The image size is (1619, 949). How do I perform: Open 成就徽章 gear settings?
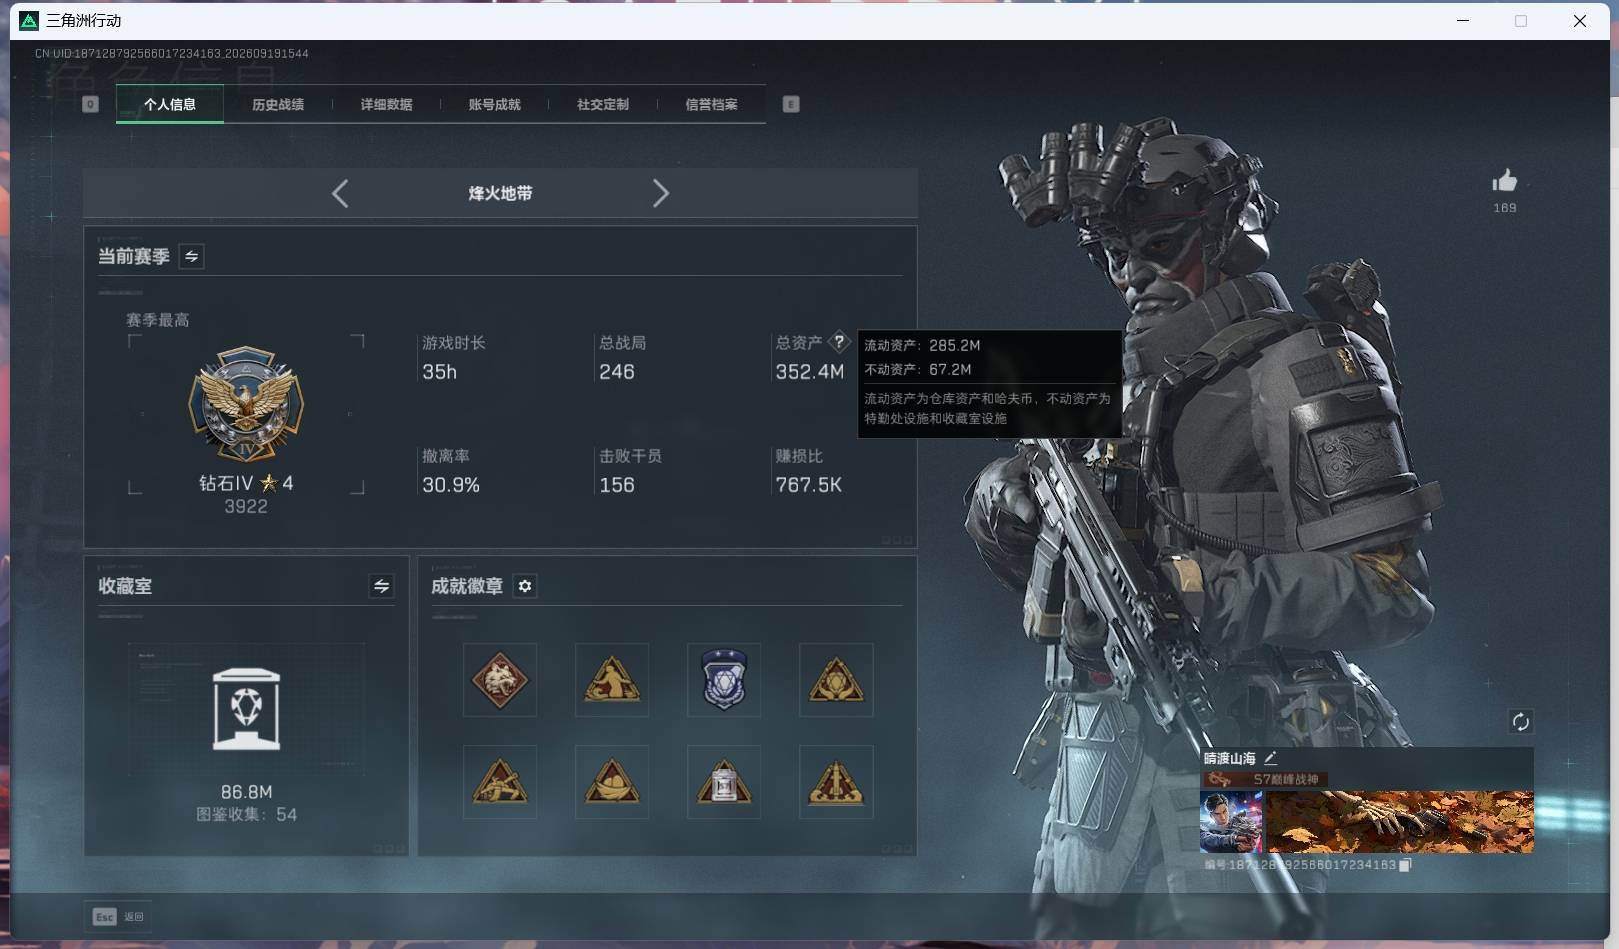pyautogui.click(x=525, y=586)
